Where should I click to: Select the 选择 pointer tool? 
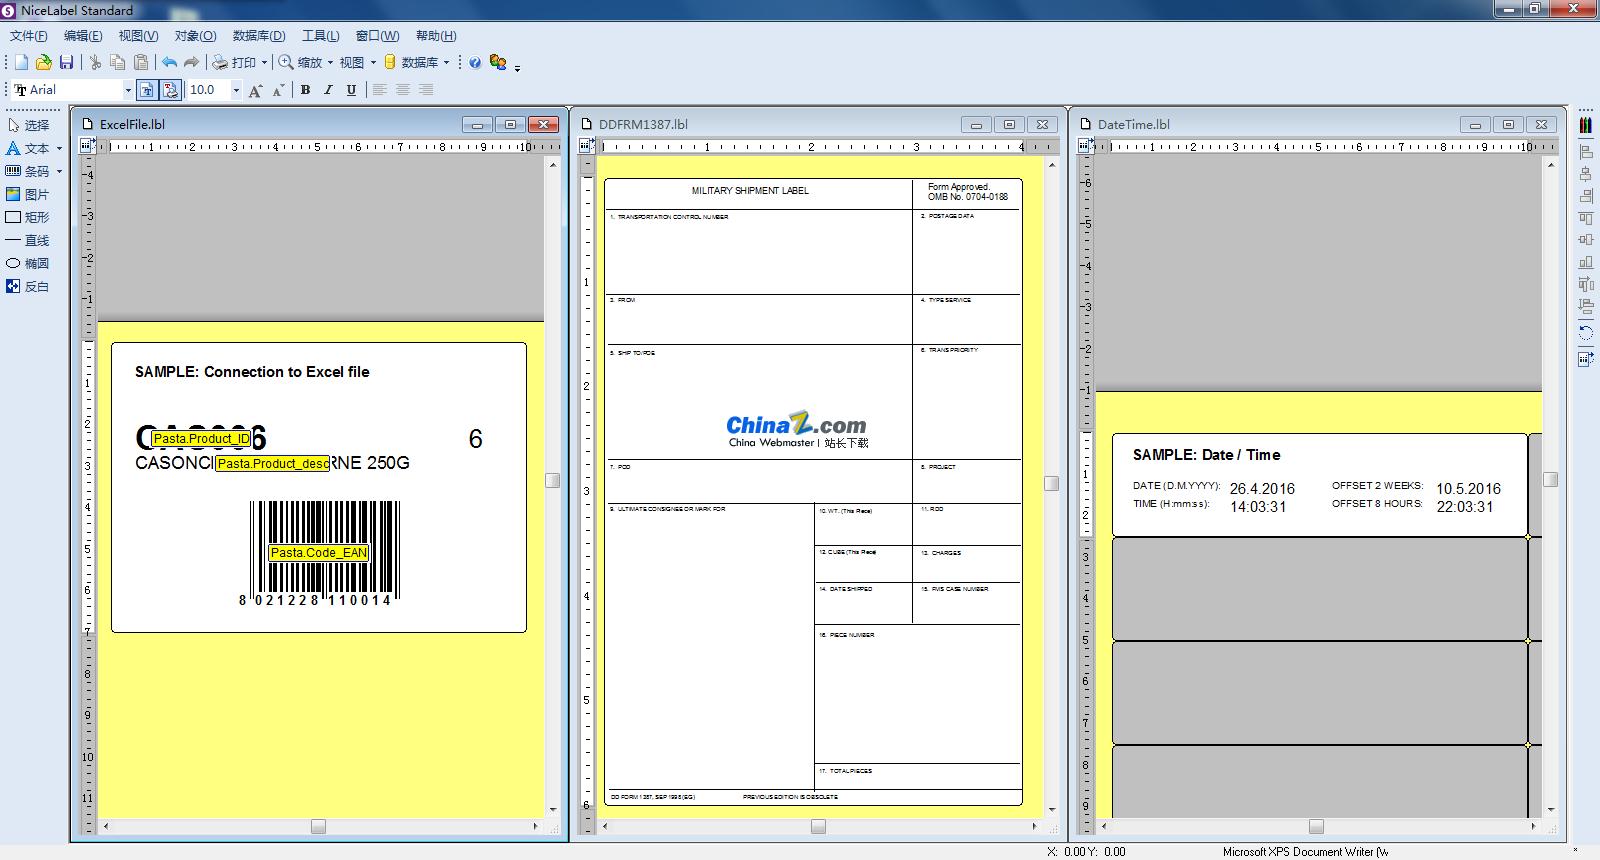28,125
